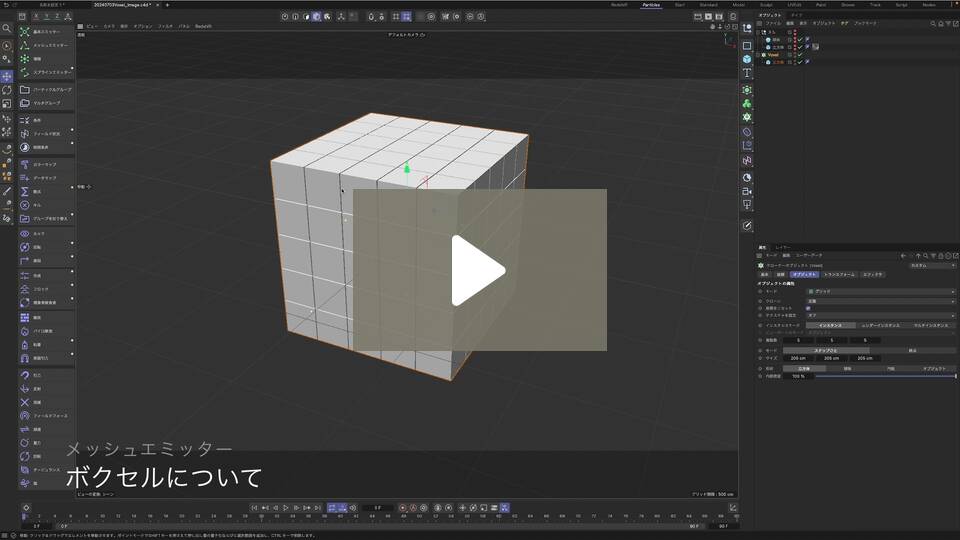Toggle Y axis lock button
The width and height of the screenshot is (960, 540).
[x=47, y=17]
